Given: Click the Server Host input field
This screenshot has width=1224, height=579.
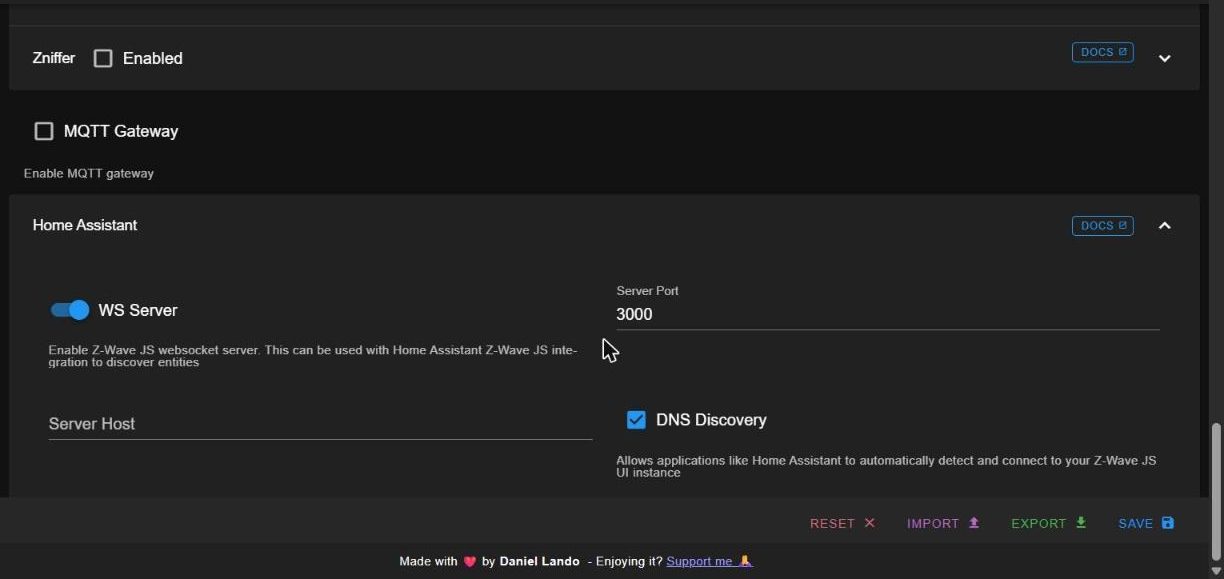Looking at the screenshot, I should [320, 424].
